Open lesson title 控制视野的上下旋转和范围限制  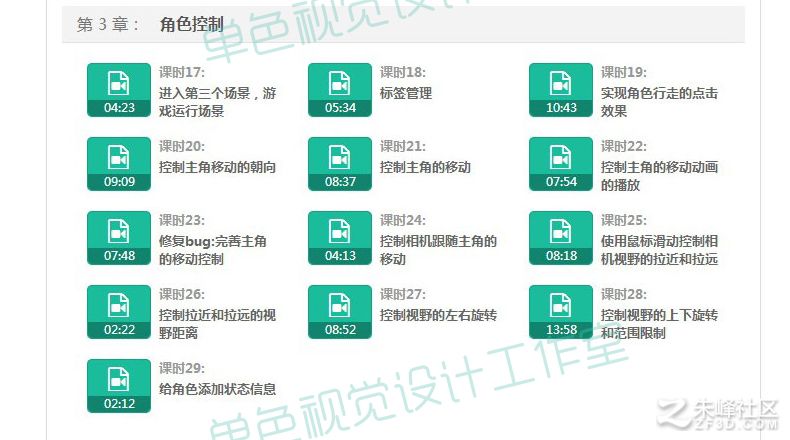(x=659, y=324)
